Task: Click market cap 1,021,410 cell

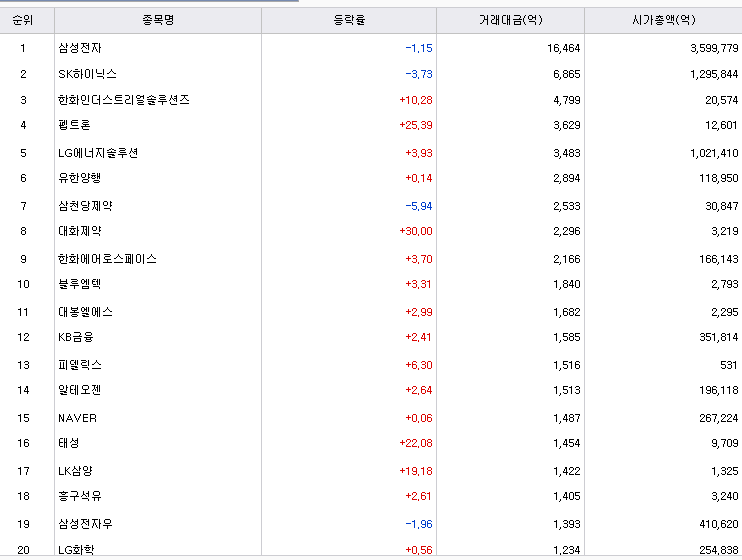Action: [714, 153]
